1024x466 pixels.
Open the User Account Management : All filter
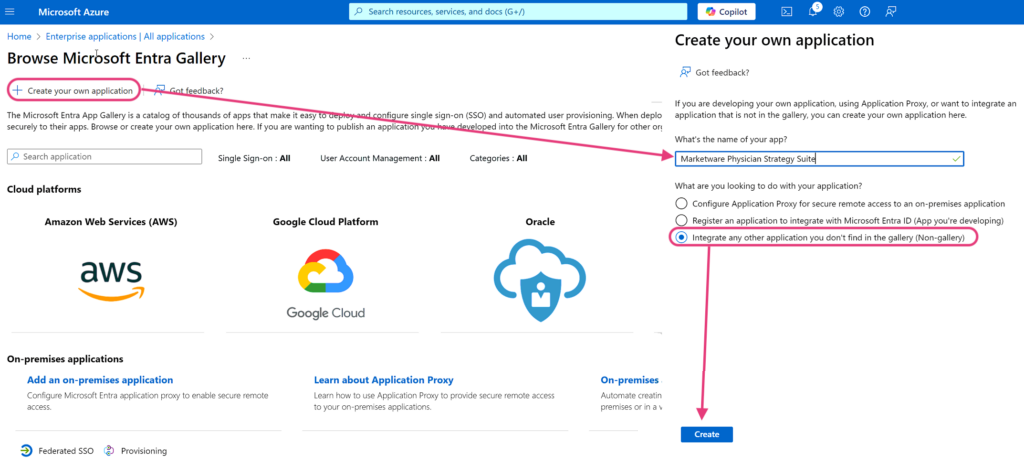coord(380,158)
